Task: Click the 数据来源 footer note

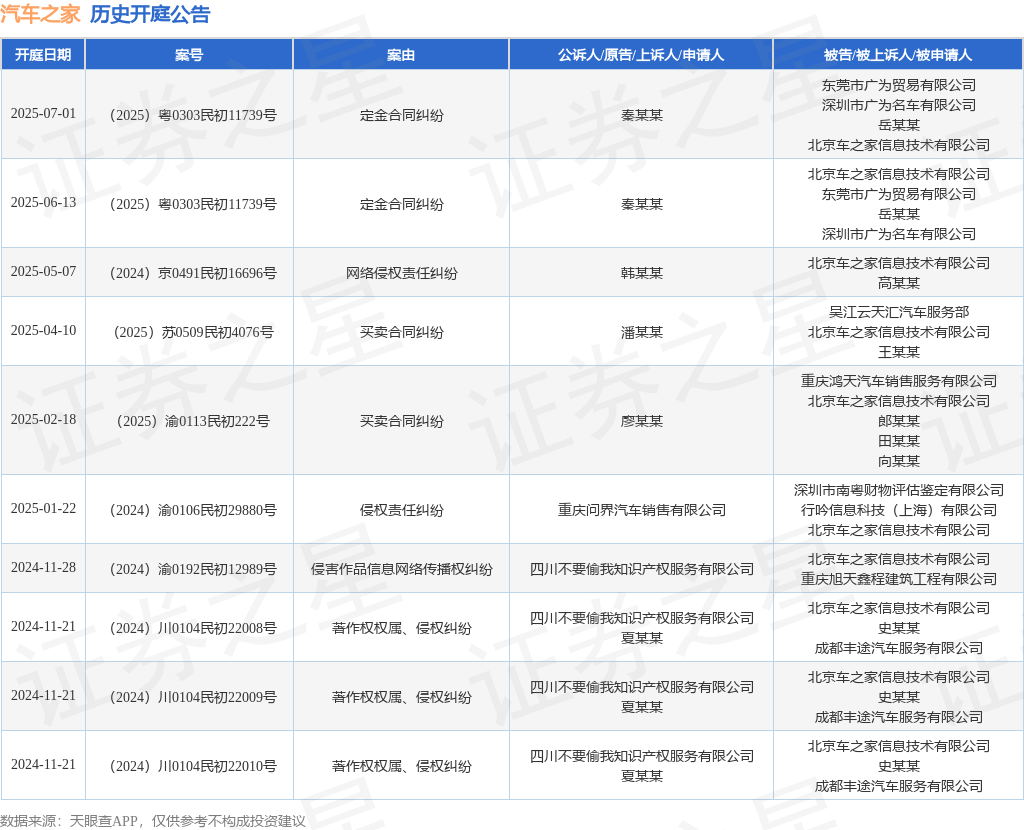Action: pyautogui.click(x=153, y=821)
